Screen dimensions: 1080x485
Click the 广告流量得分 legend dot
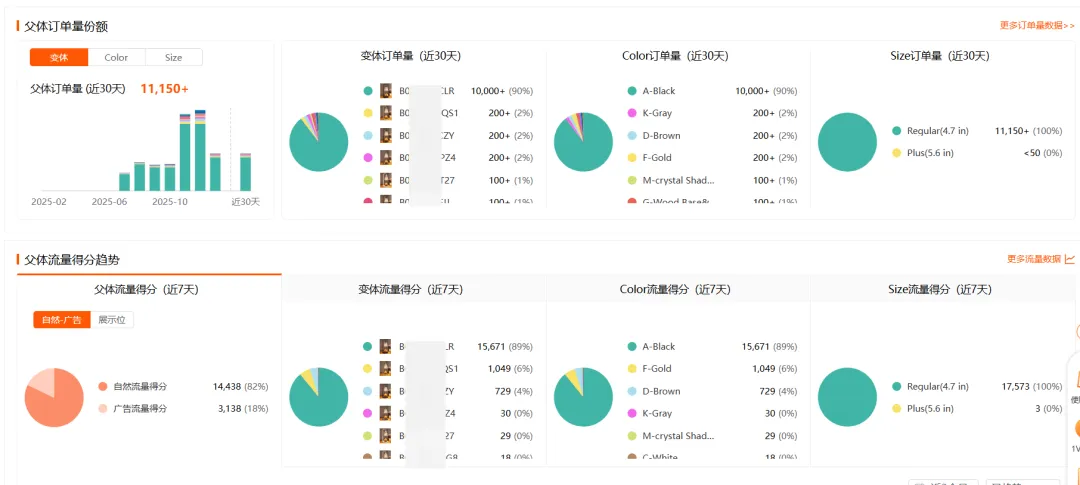pyautogui.click(x=103, y=409)
